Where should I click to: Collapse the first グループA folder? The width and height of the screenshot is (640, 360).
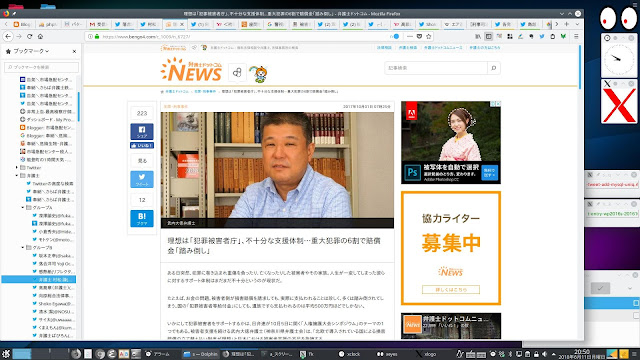tap(22, 208)
